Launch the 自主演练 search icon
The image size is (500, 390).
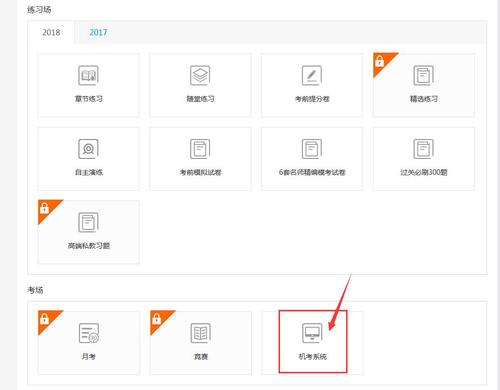click(x=88, y=149)
